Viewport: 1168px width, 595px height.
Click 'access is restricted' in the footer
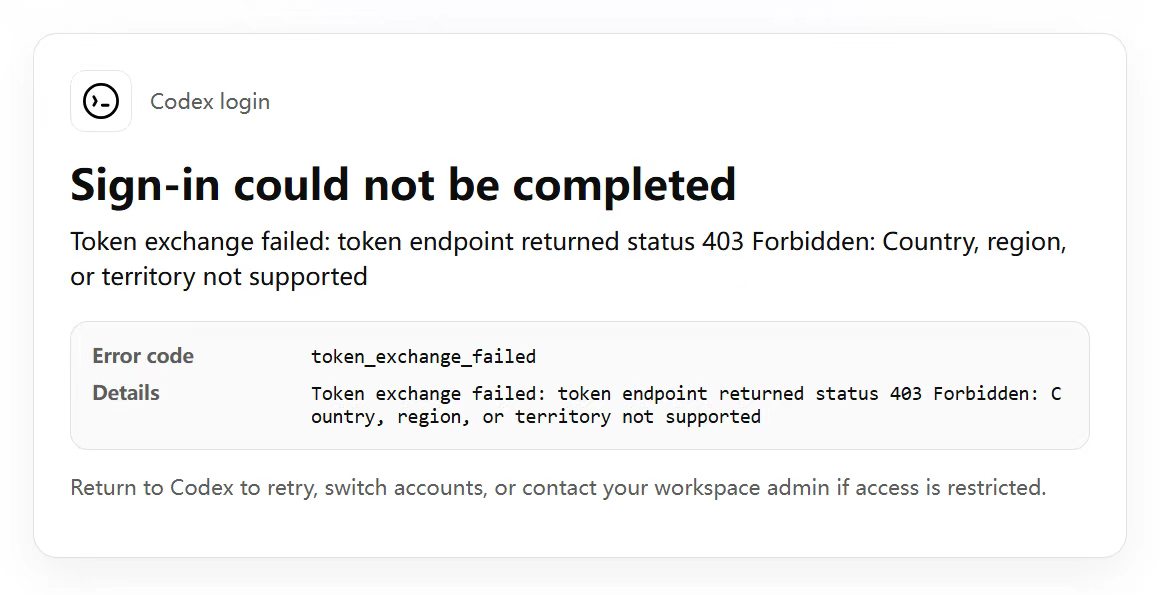948,488
